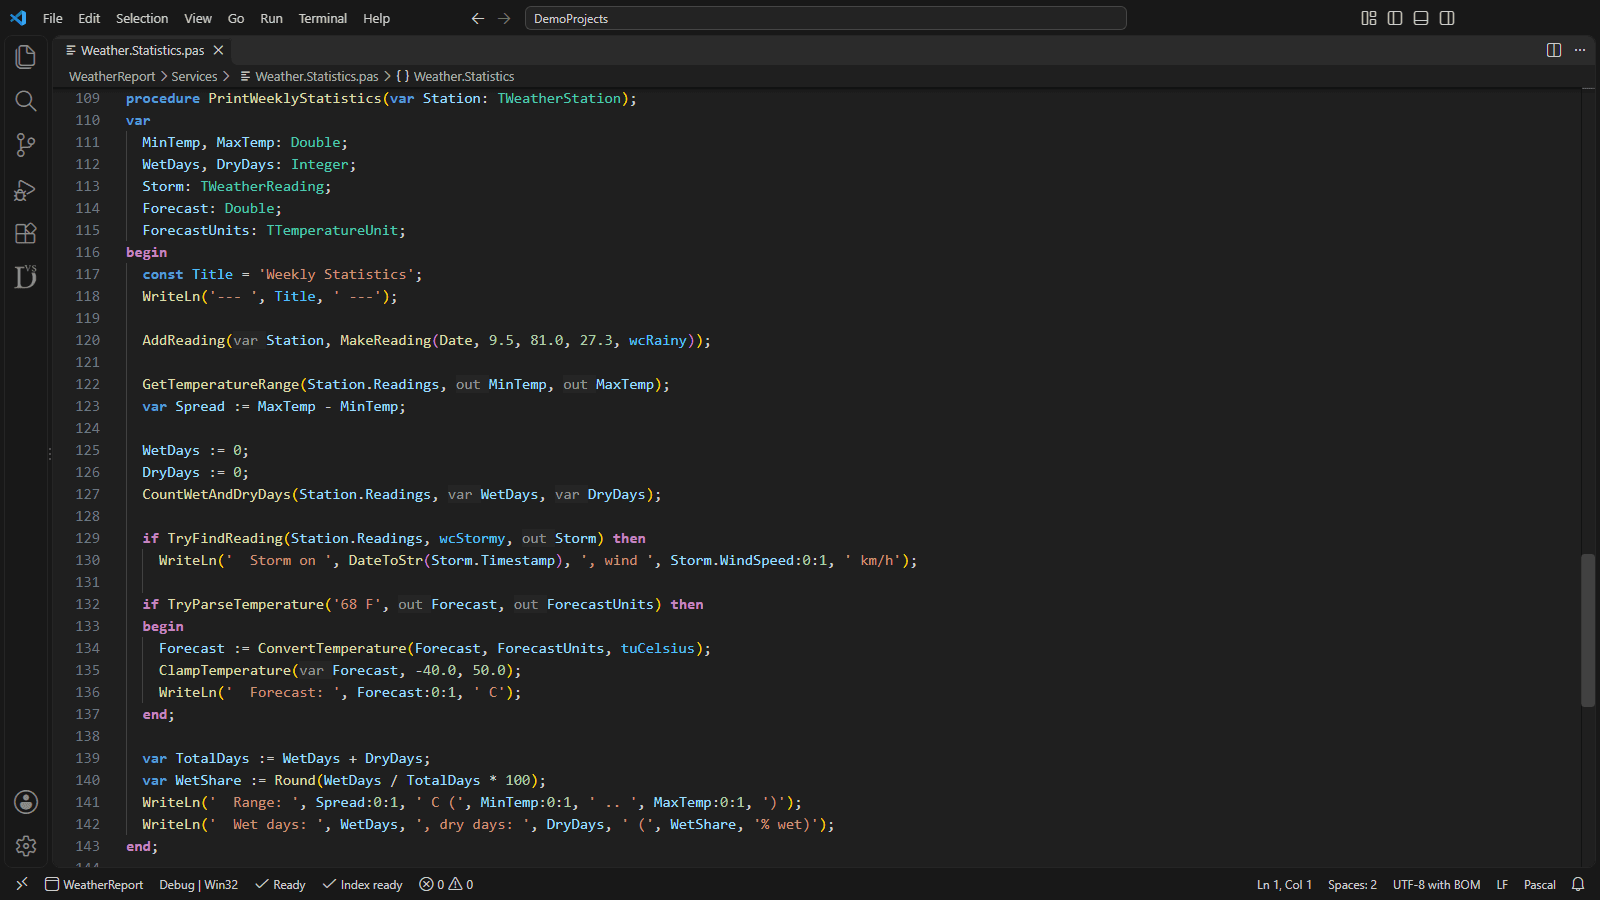Image resolution: width=1600 pixels, height=900 pixels.
Task: Open Source Control view
Action: tap(26, 145)
